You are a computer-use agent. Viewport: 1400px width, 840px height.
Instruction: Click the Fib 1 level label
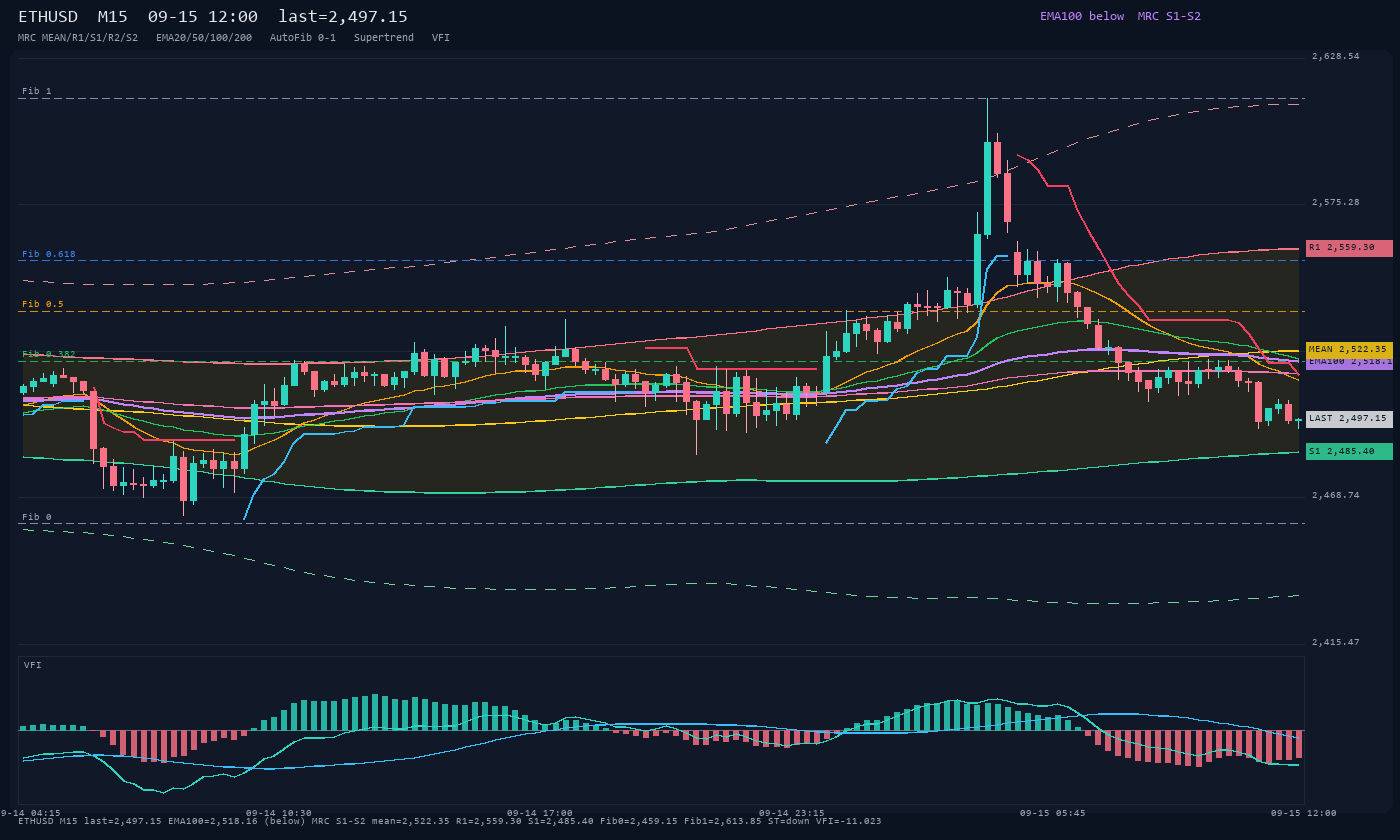tap(37, 91)
